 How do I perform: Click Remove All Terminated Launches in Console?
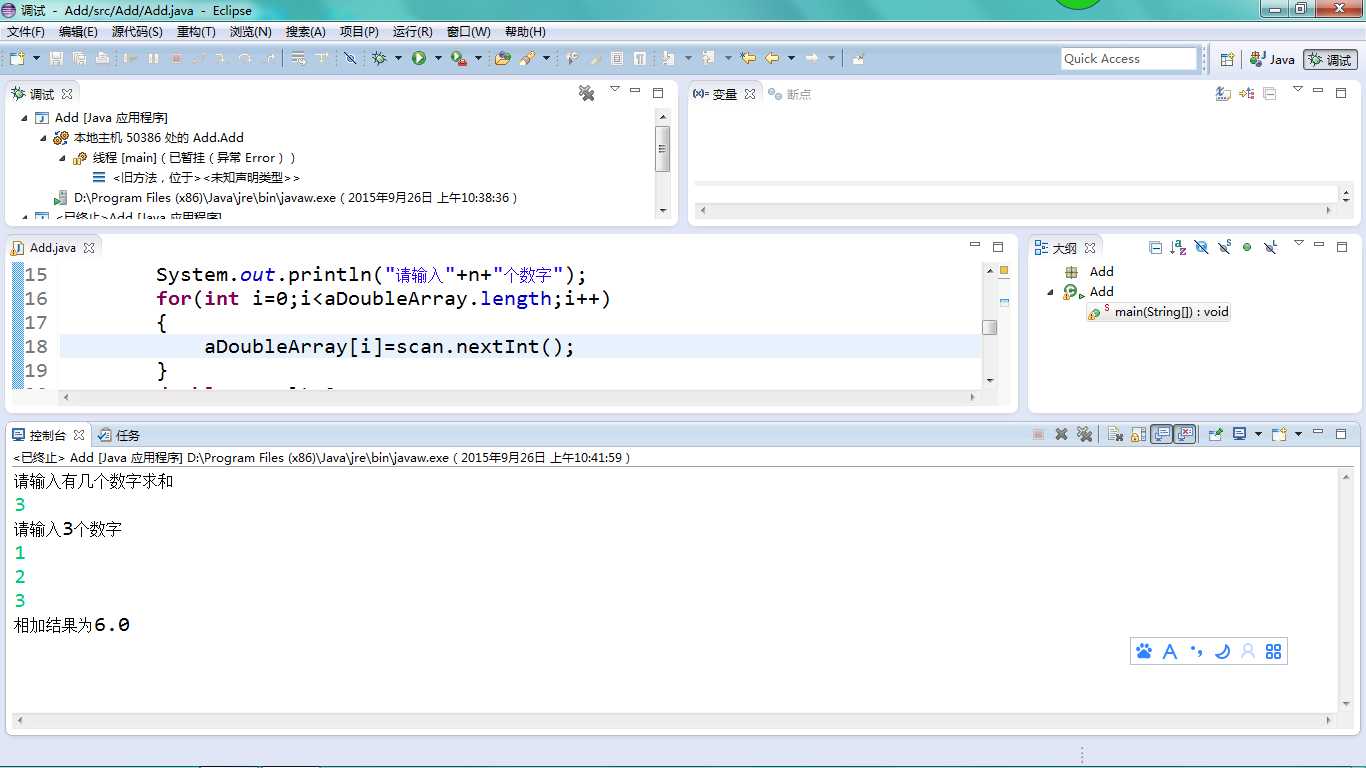[x=1084, y=434]
